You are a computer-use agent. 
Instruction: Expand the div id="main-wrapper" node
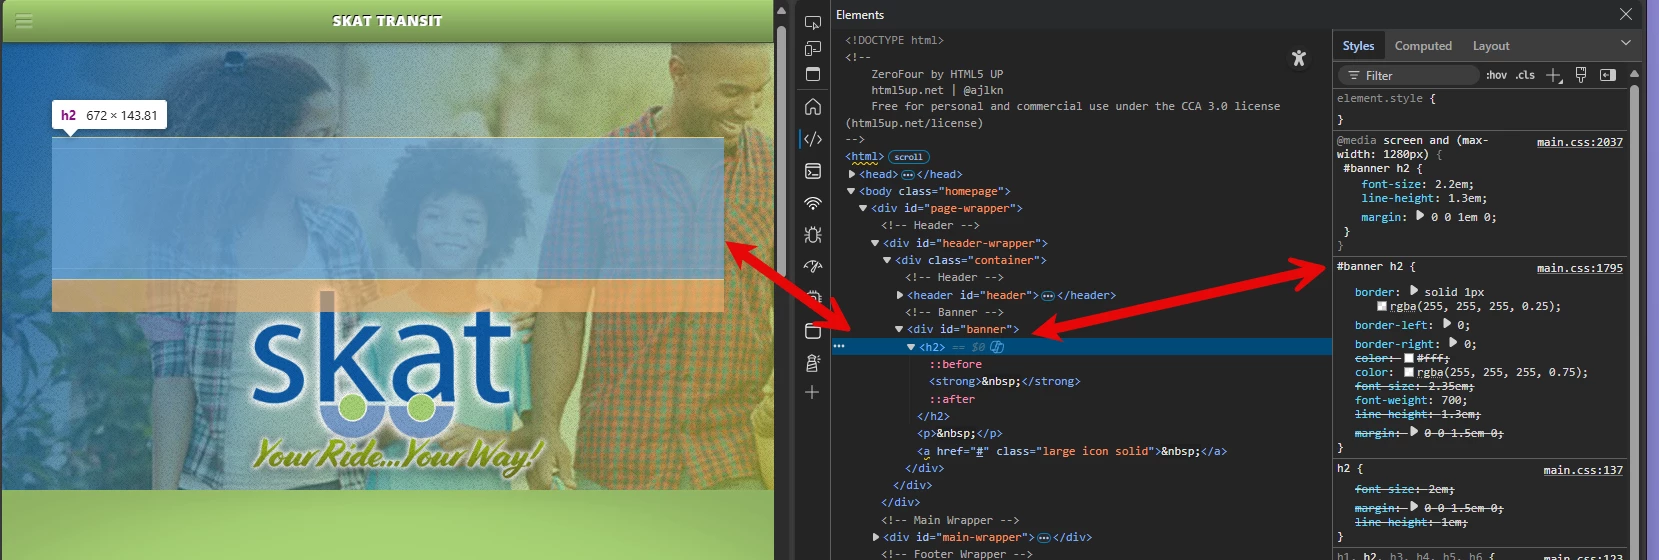[x=876, y=537]
